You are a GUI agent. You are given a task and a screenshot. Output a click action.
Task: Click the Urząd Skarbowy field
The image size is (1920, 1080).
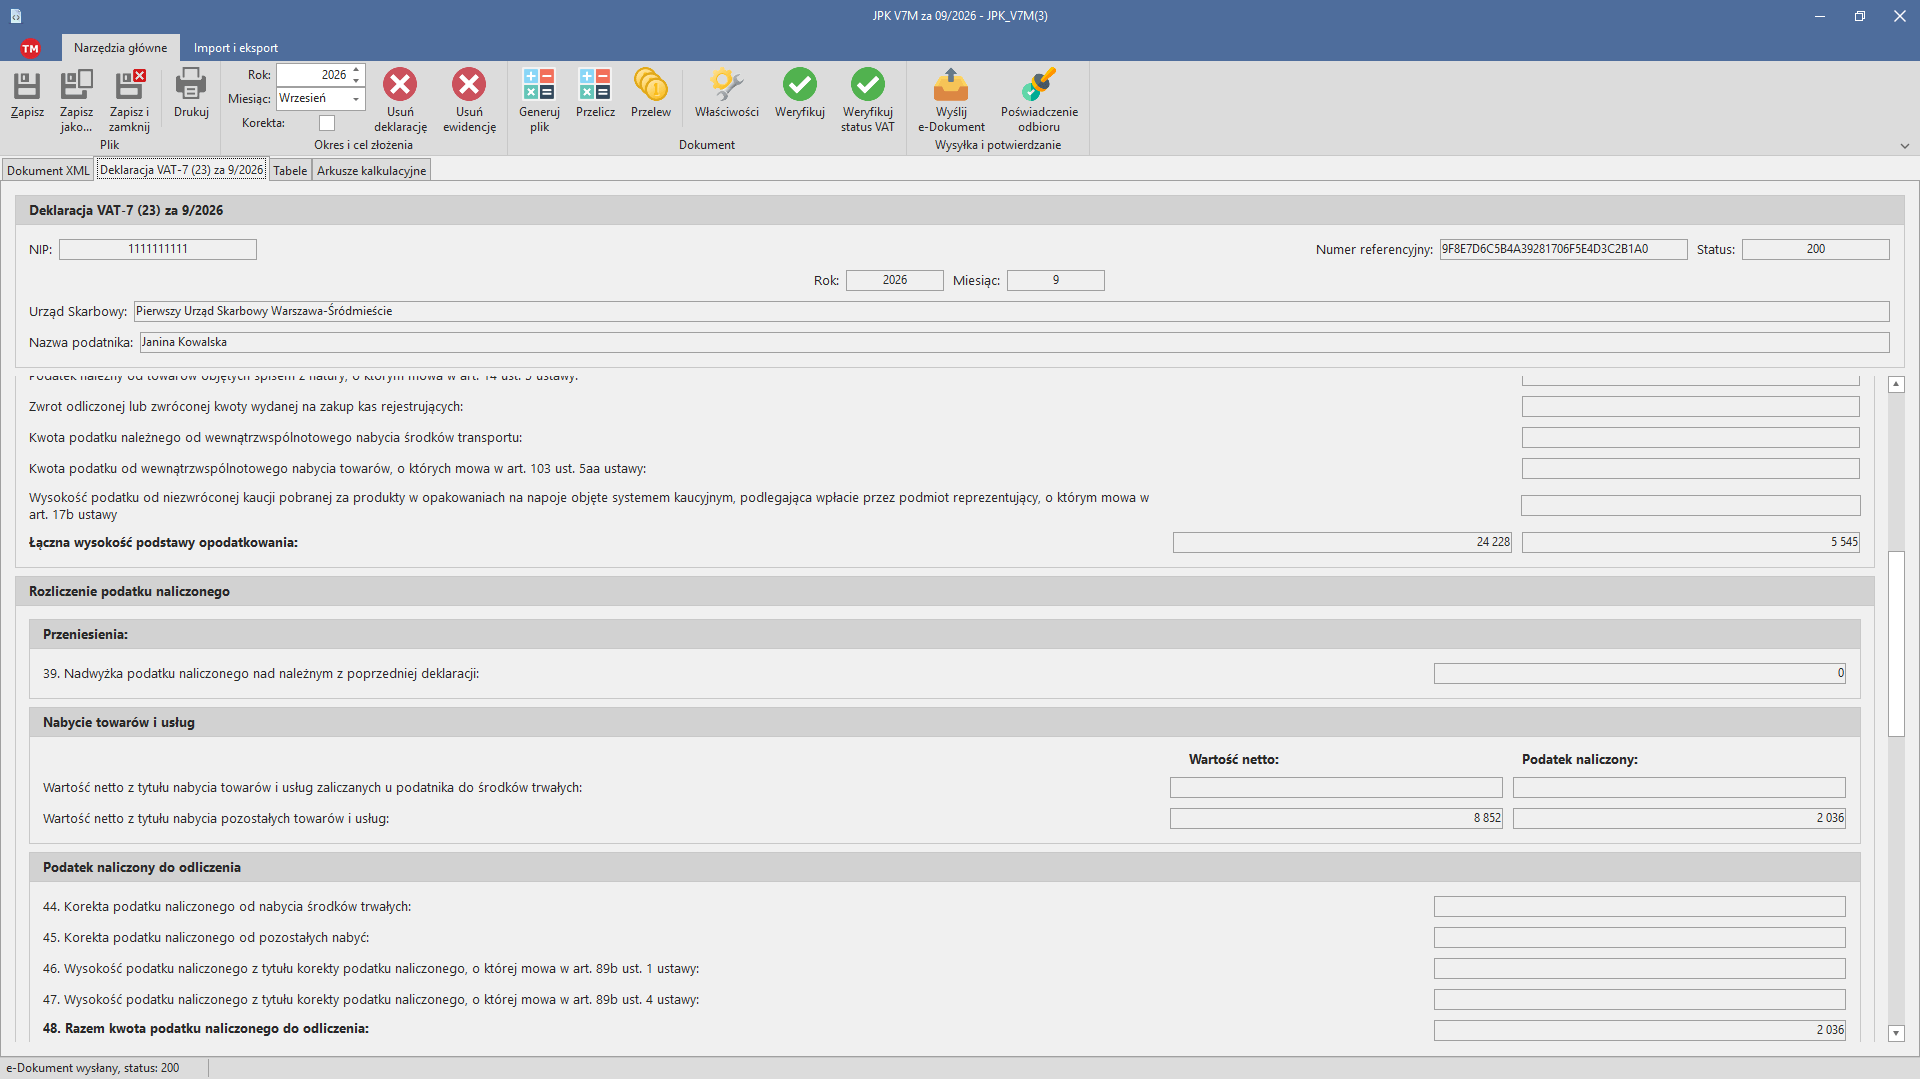[x=1012, y=311]
